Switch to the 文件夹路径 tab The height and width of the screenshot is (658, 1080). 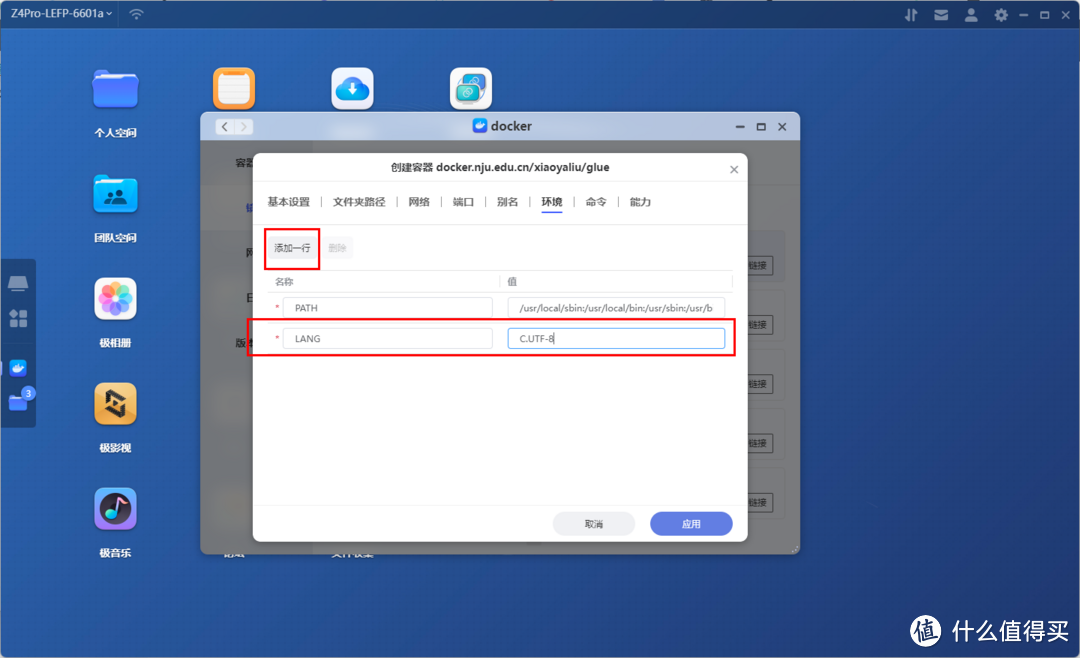[x=359, y=202]
